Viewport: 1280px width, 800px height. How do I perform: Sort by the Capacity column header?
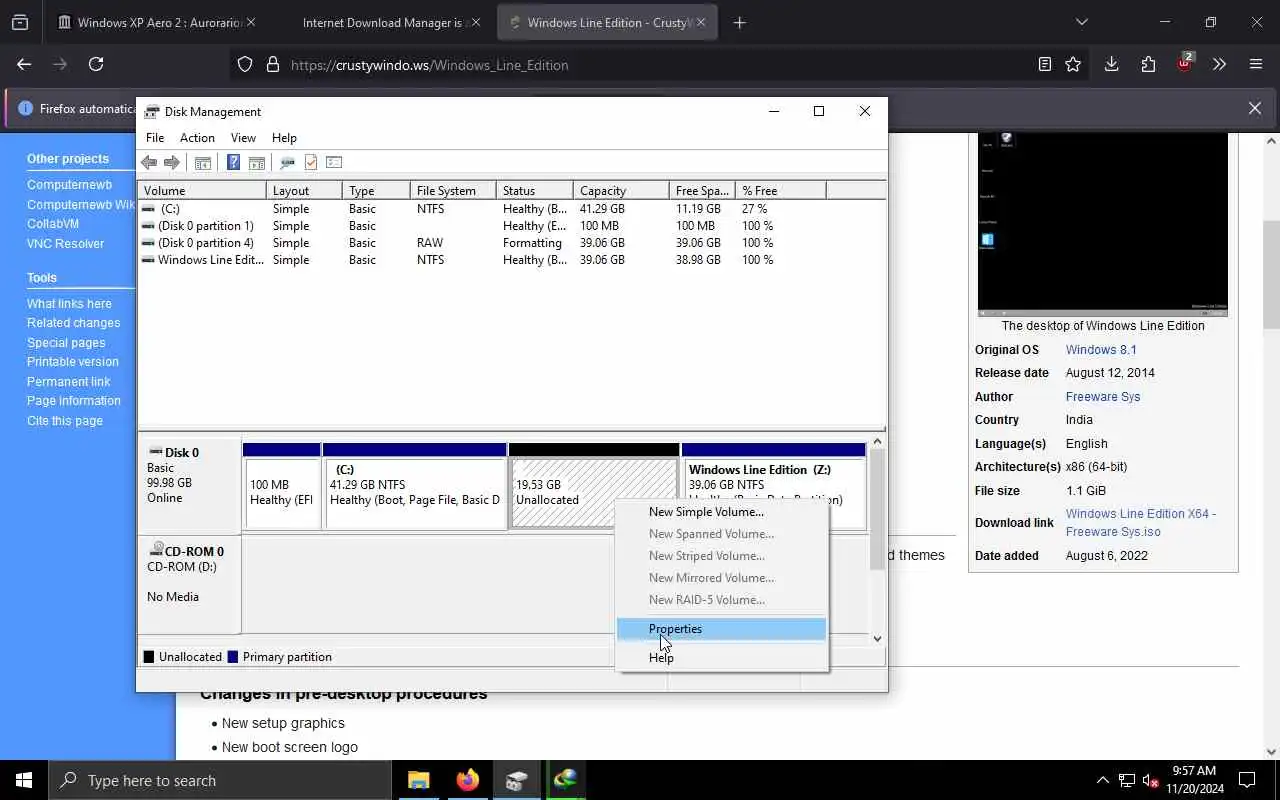pyautogui.click(x=621, y=190)
